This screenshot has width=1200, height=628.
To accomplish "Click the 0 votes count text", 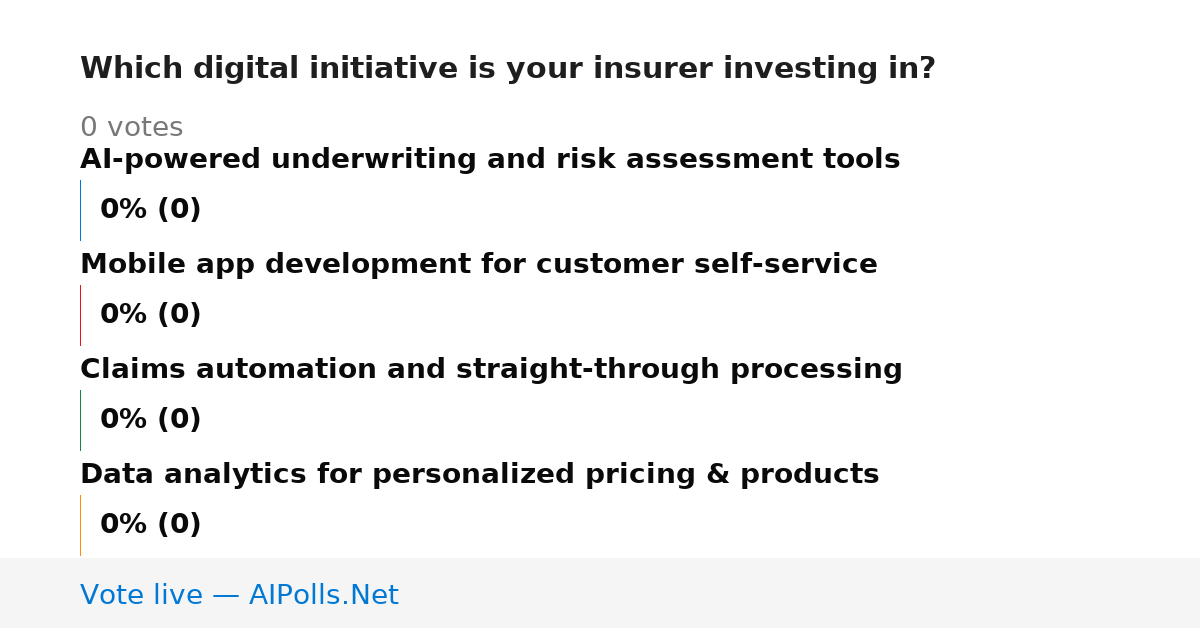I will tap(131, 128).
